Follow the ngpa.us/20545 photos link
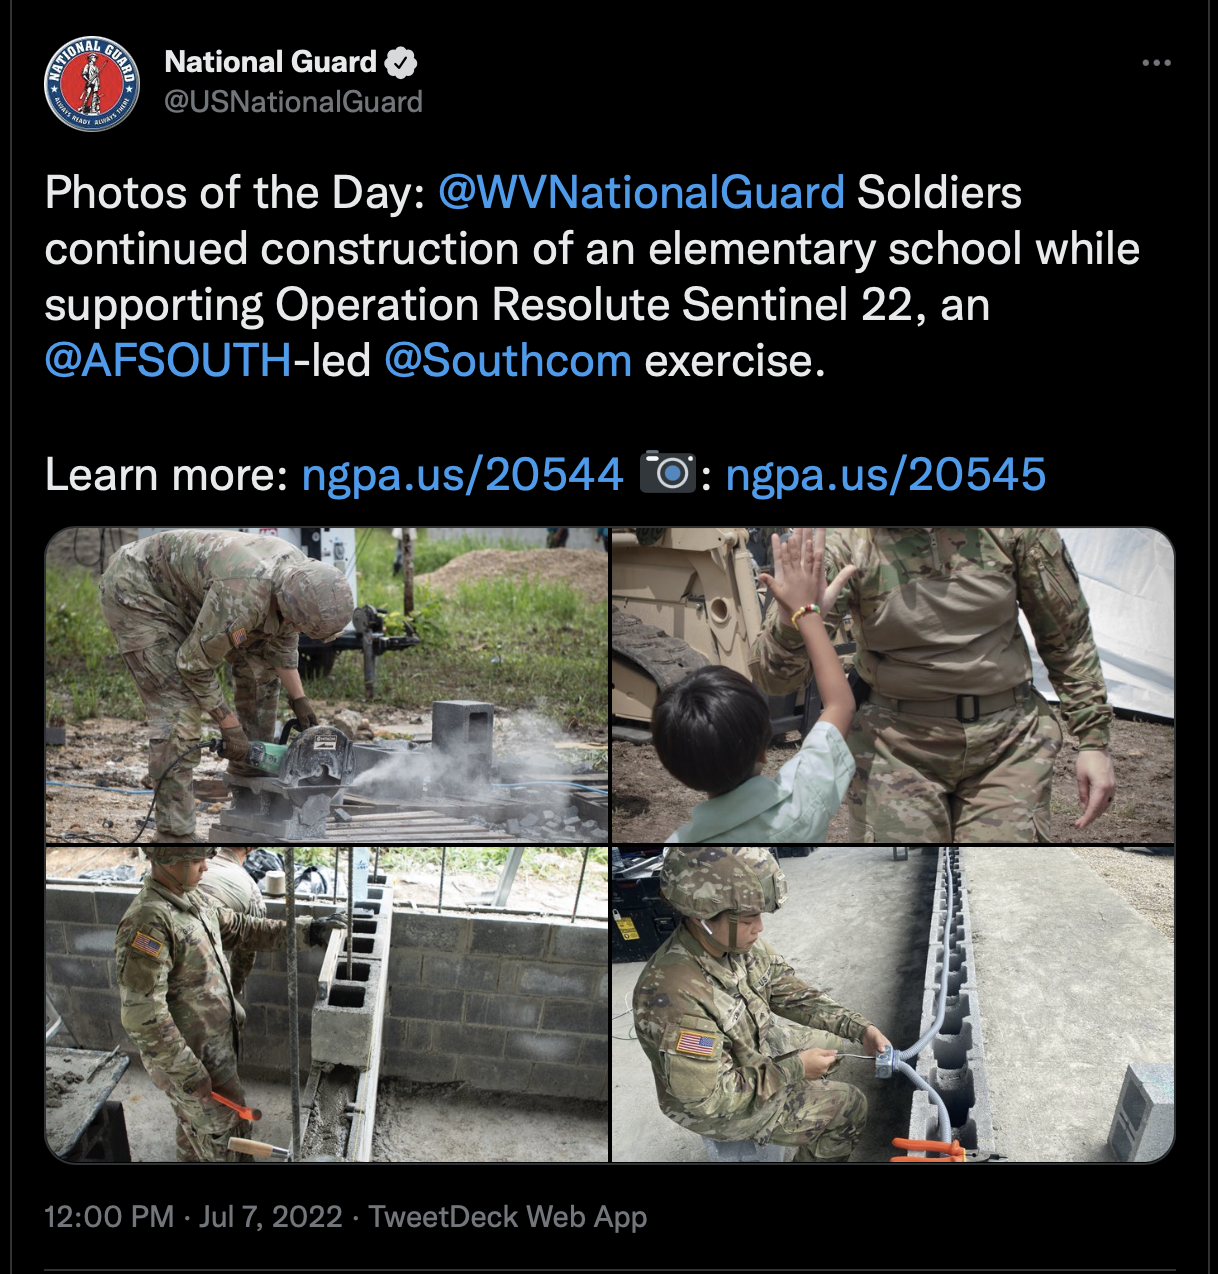Image resolution: width=1218 pixels, height=1274 pixels. coord(885,474)
